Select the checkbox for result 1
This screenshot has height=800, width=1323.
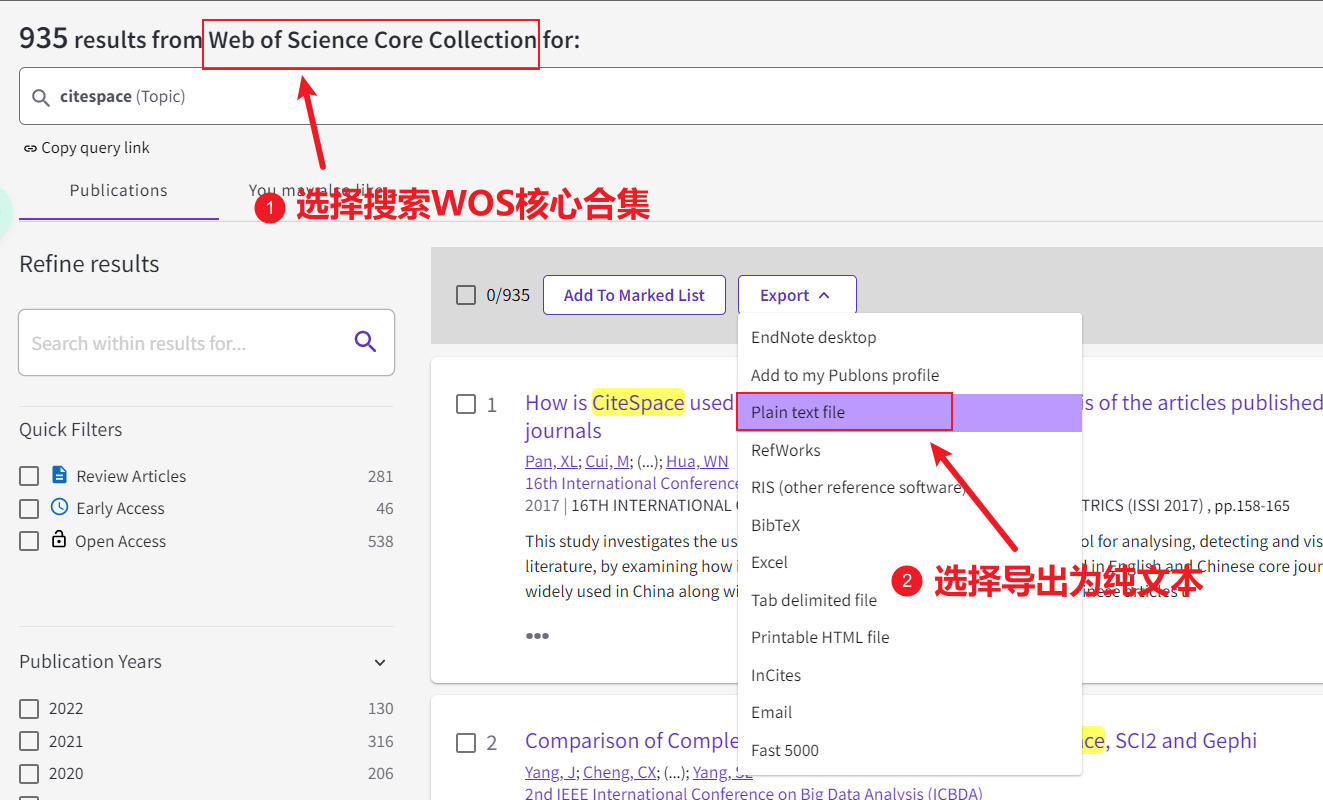[465, 404]
